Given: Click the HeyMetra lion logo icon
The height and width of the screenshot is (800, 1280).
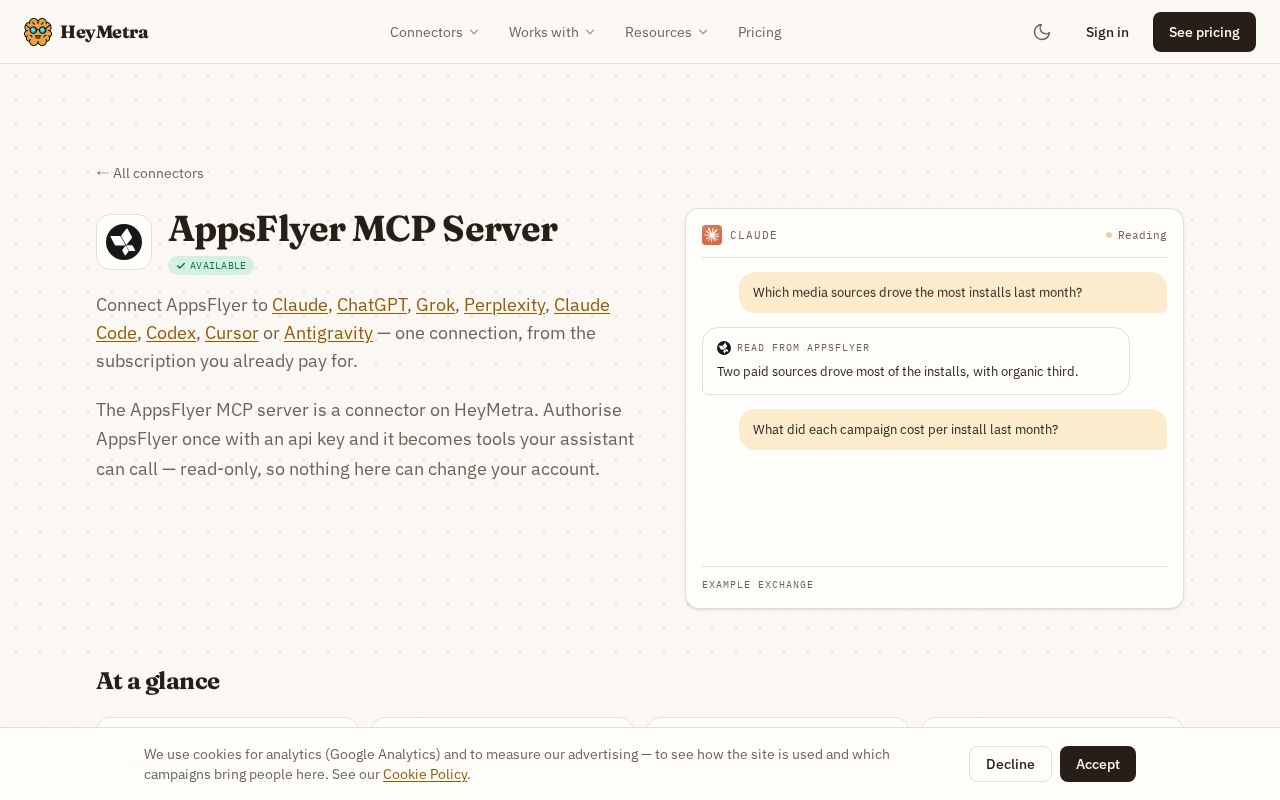Looking at the screenshot, I should click(38, 32).
